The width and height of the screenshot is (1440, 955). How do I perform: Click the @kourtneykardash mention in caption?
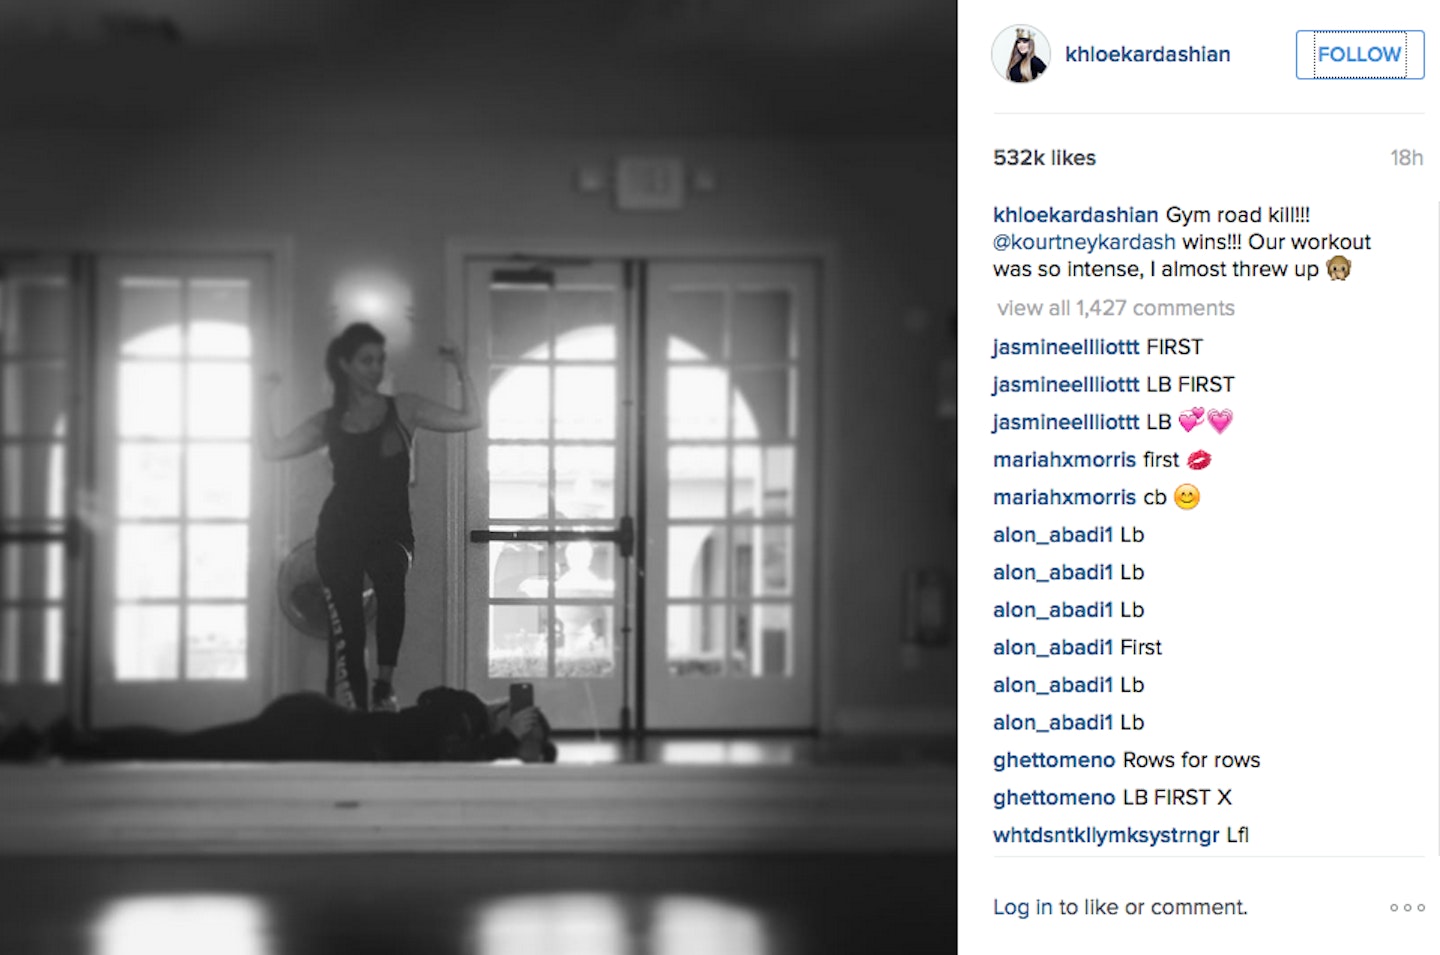[1084, 242]
